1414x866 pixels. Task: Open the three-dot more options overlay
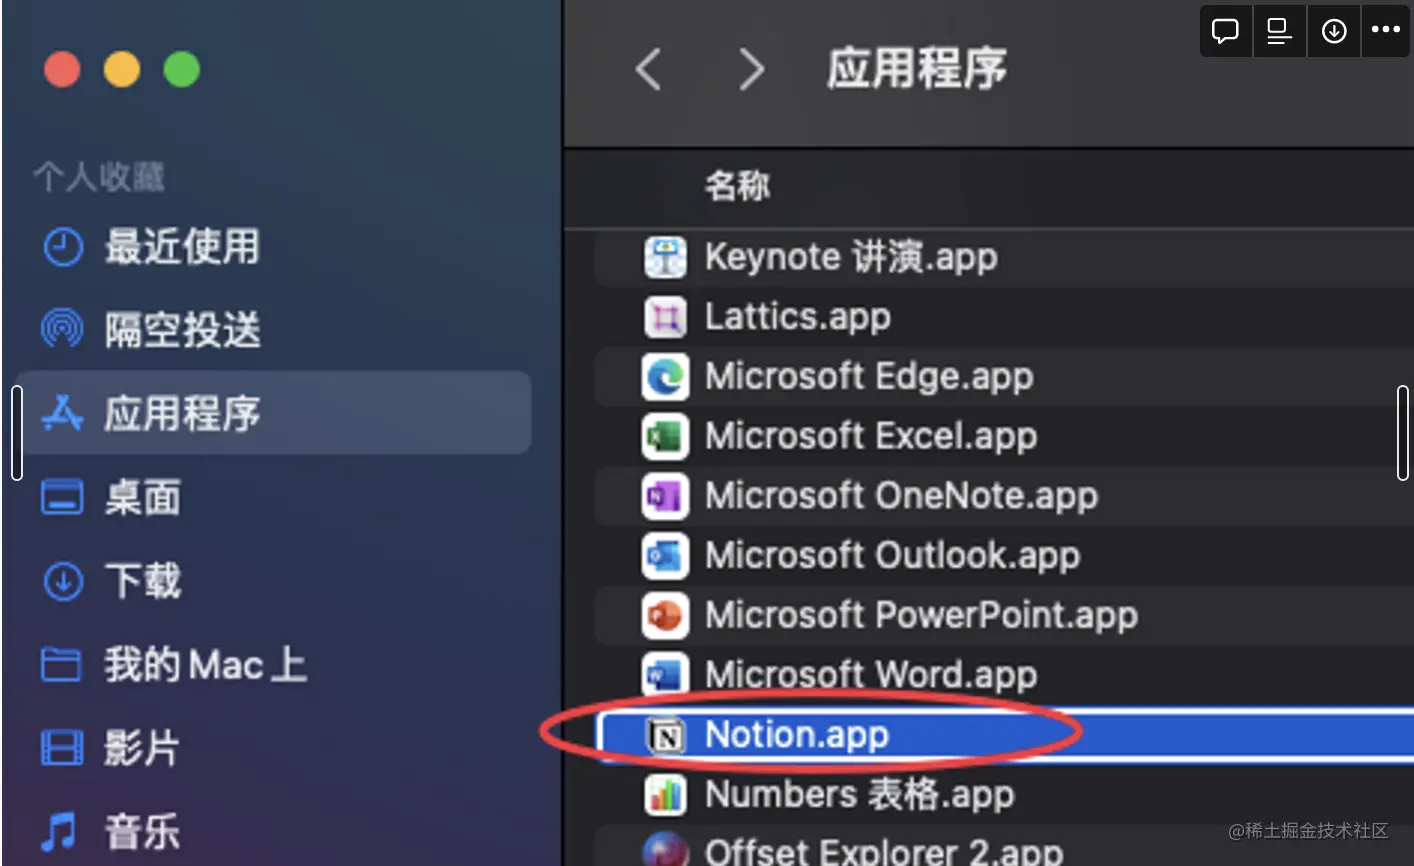1386,30
